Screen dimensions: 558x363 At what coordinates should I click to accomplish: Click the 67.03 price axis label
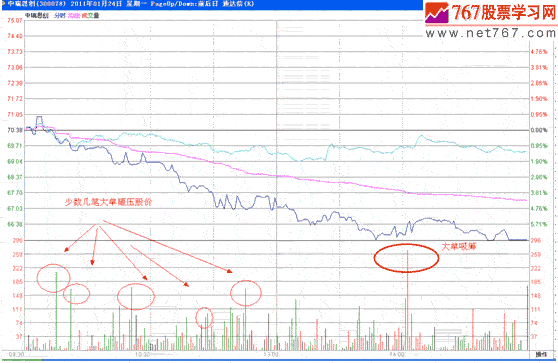click(15, 208)
